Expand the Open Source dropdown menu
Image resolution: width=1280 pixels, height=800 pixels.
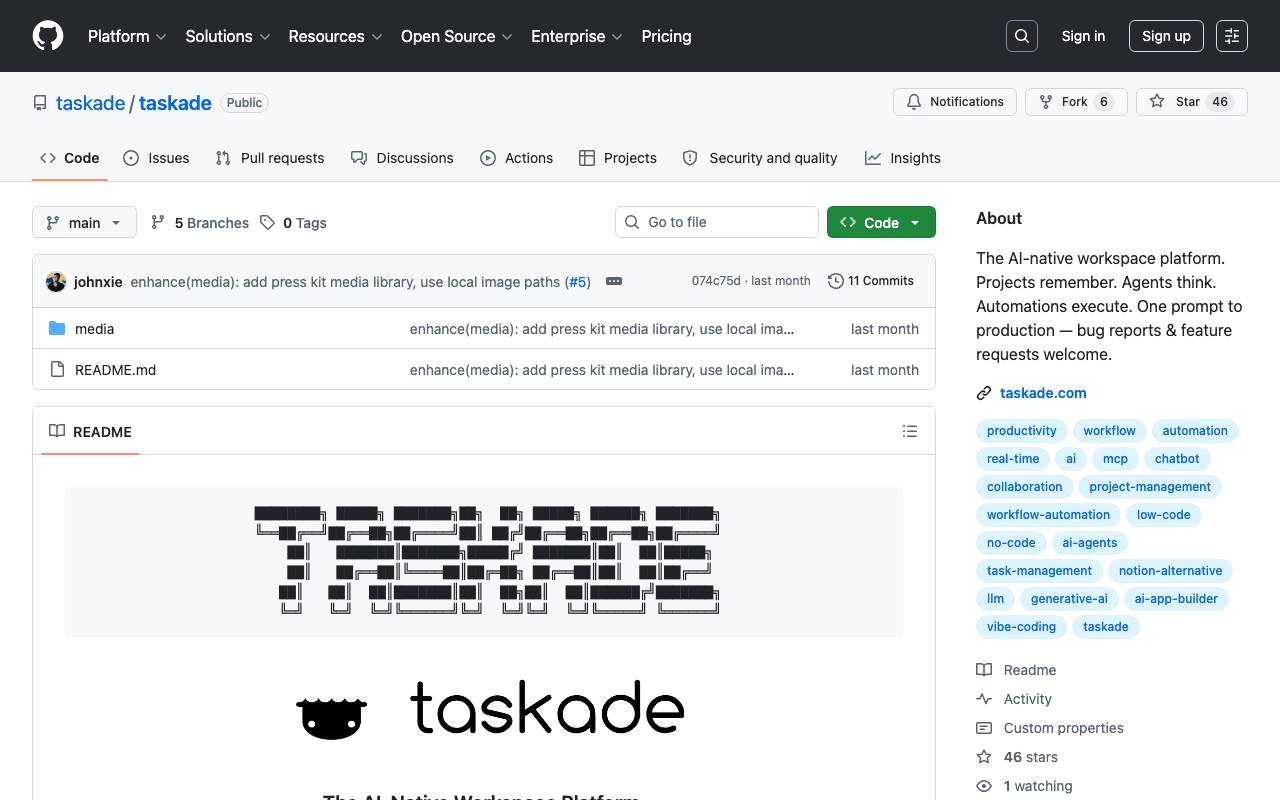457,36
